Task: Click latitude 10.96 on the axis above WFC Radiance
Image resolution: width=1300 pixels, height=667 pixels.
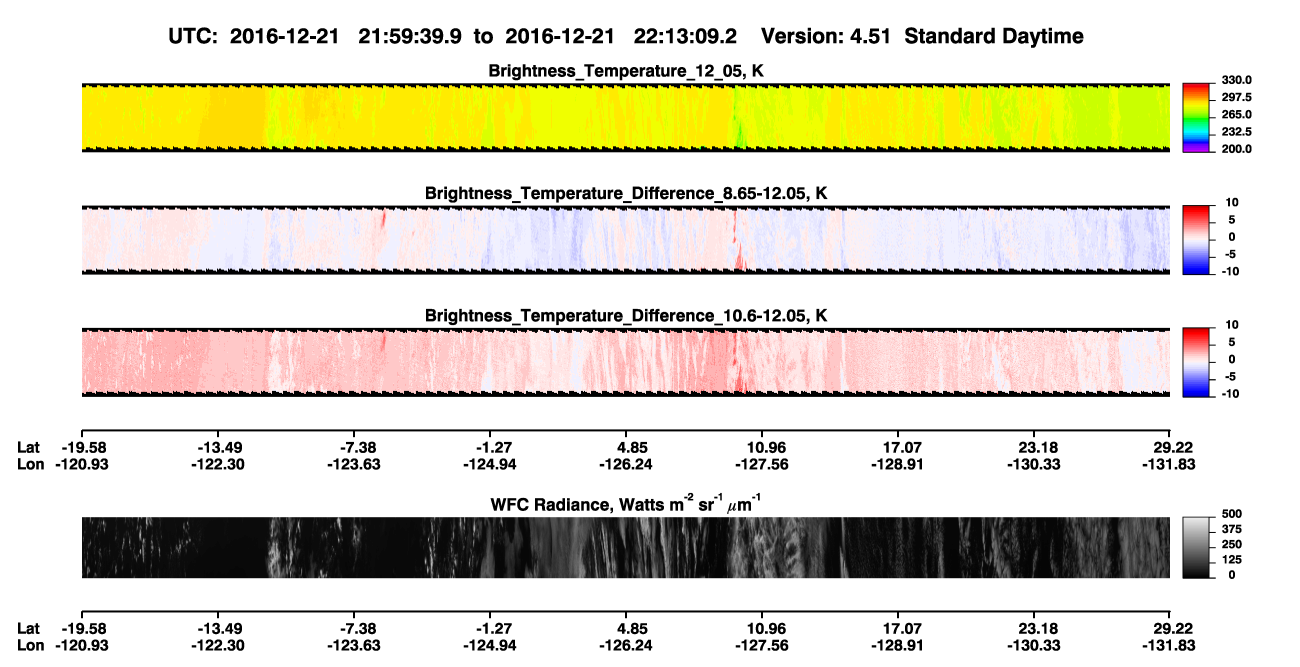Action: [761, 447]
